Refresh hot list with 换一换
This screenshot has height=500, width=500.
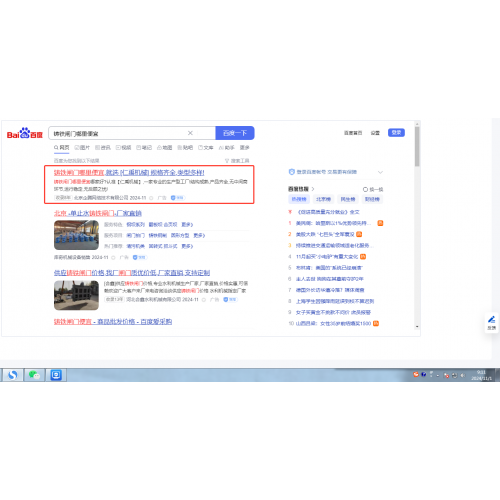click(x=373, y=189)
